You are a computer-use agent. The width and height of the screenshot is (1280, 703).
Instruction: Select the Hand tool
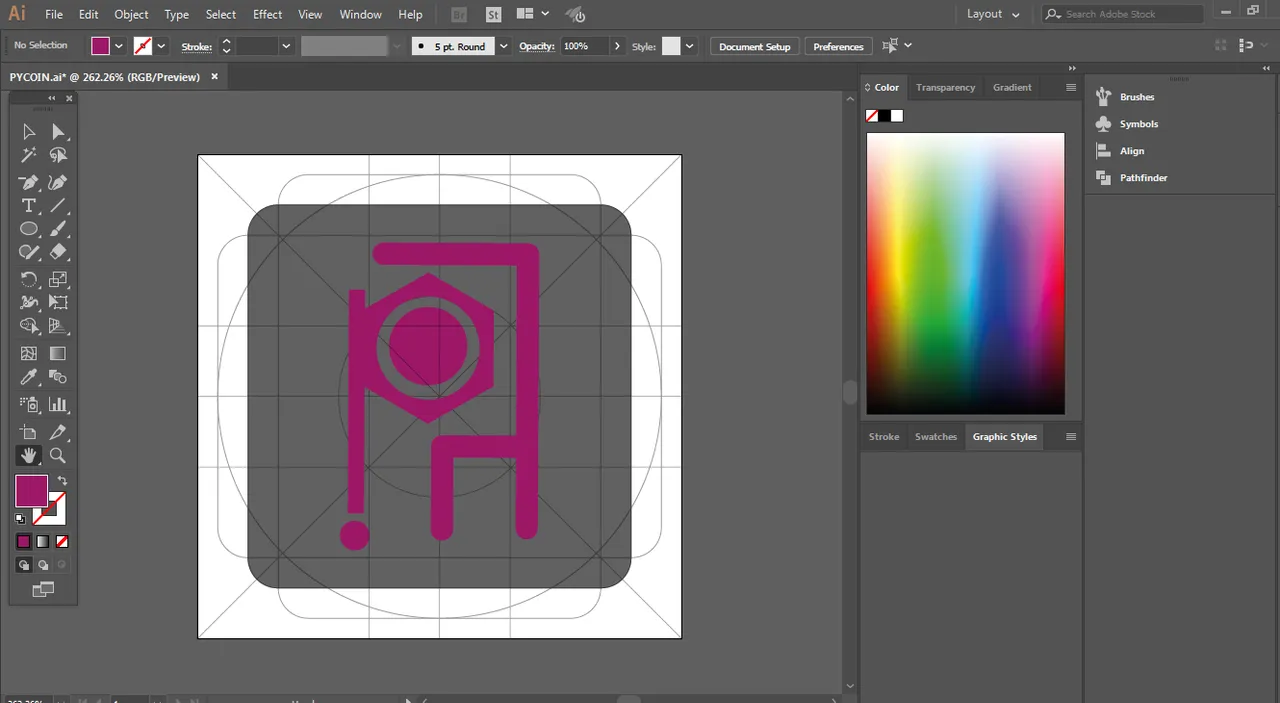[x=29, y=455]
